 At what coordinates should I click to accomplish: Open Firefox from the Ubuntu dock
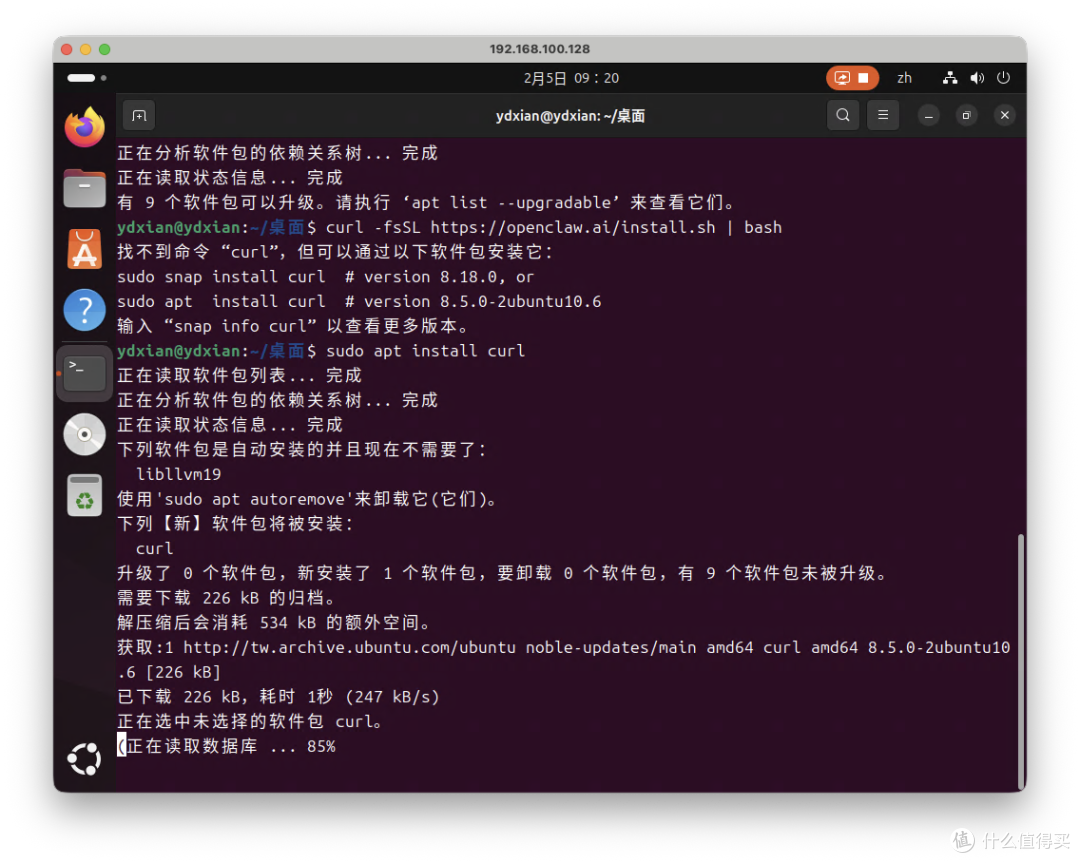(84, 127)
